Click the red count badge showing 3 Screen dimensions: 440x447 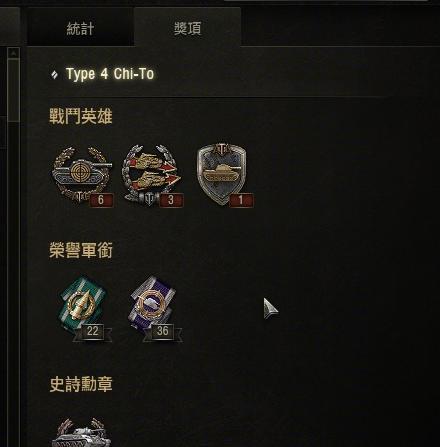click(171, 200)
